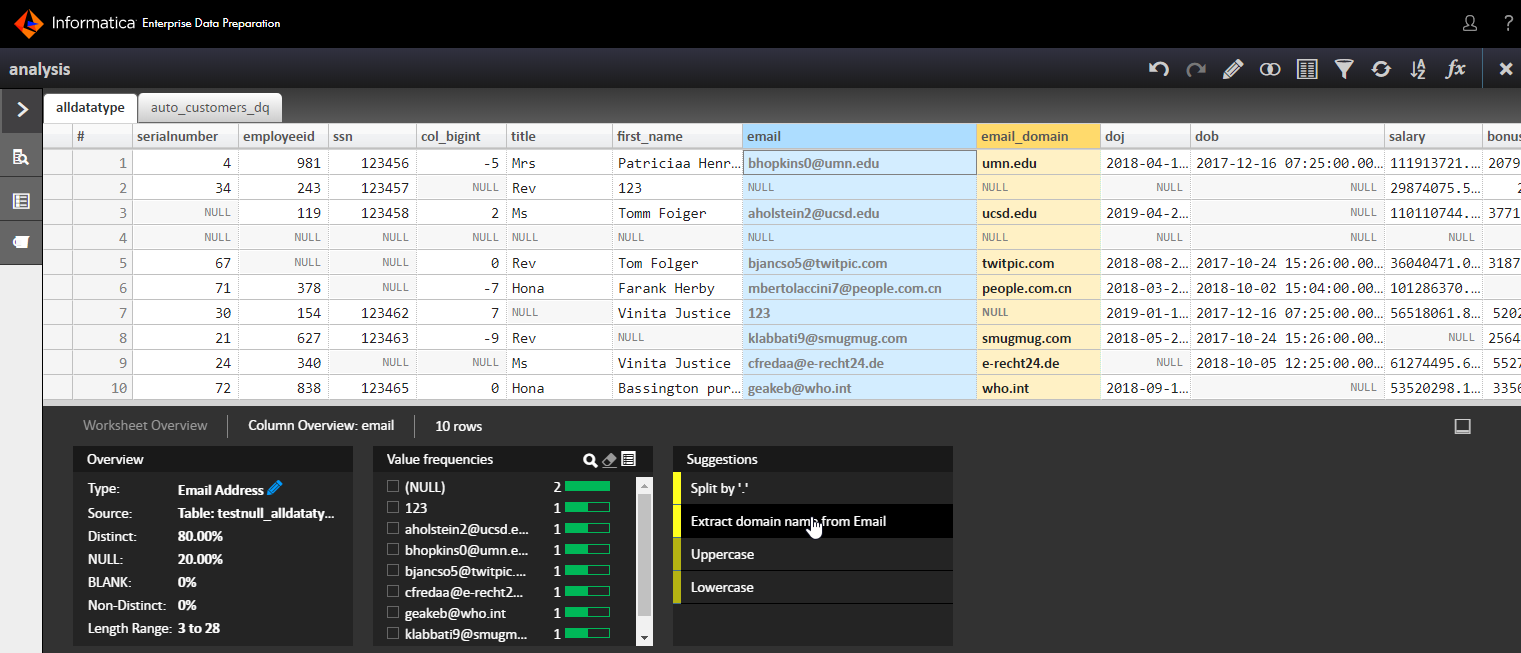1521x653 pixels.
Task: Open the pencil edit tool in the top toolbar
Action: pyautogui.click(x=1233, y=69)
